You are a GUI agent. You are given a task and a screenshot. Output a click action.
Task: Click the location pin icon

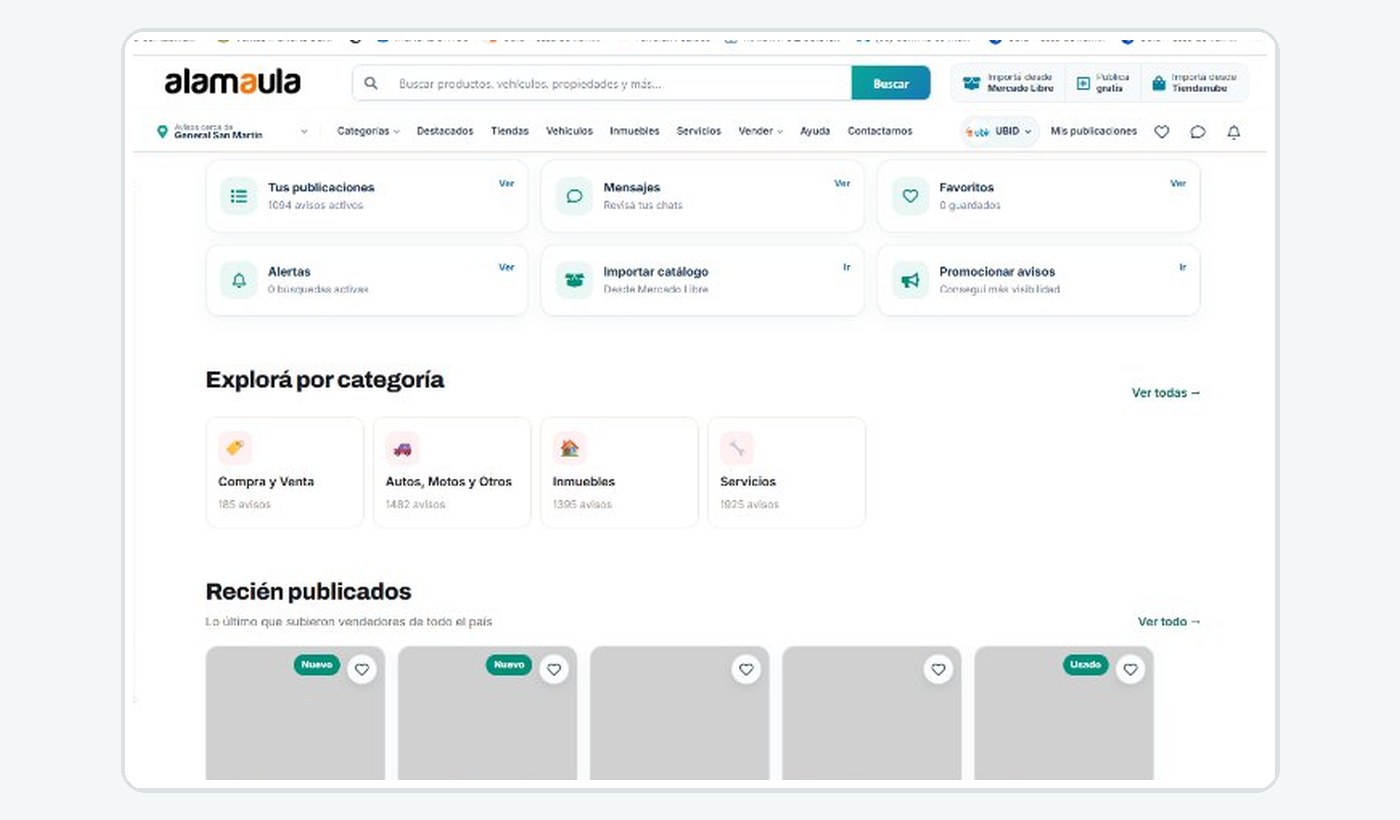(x=162, y=131)
